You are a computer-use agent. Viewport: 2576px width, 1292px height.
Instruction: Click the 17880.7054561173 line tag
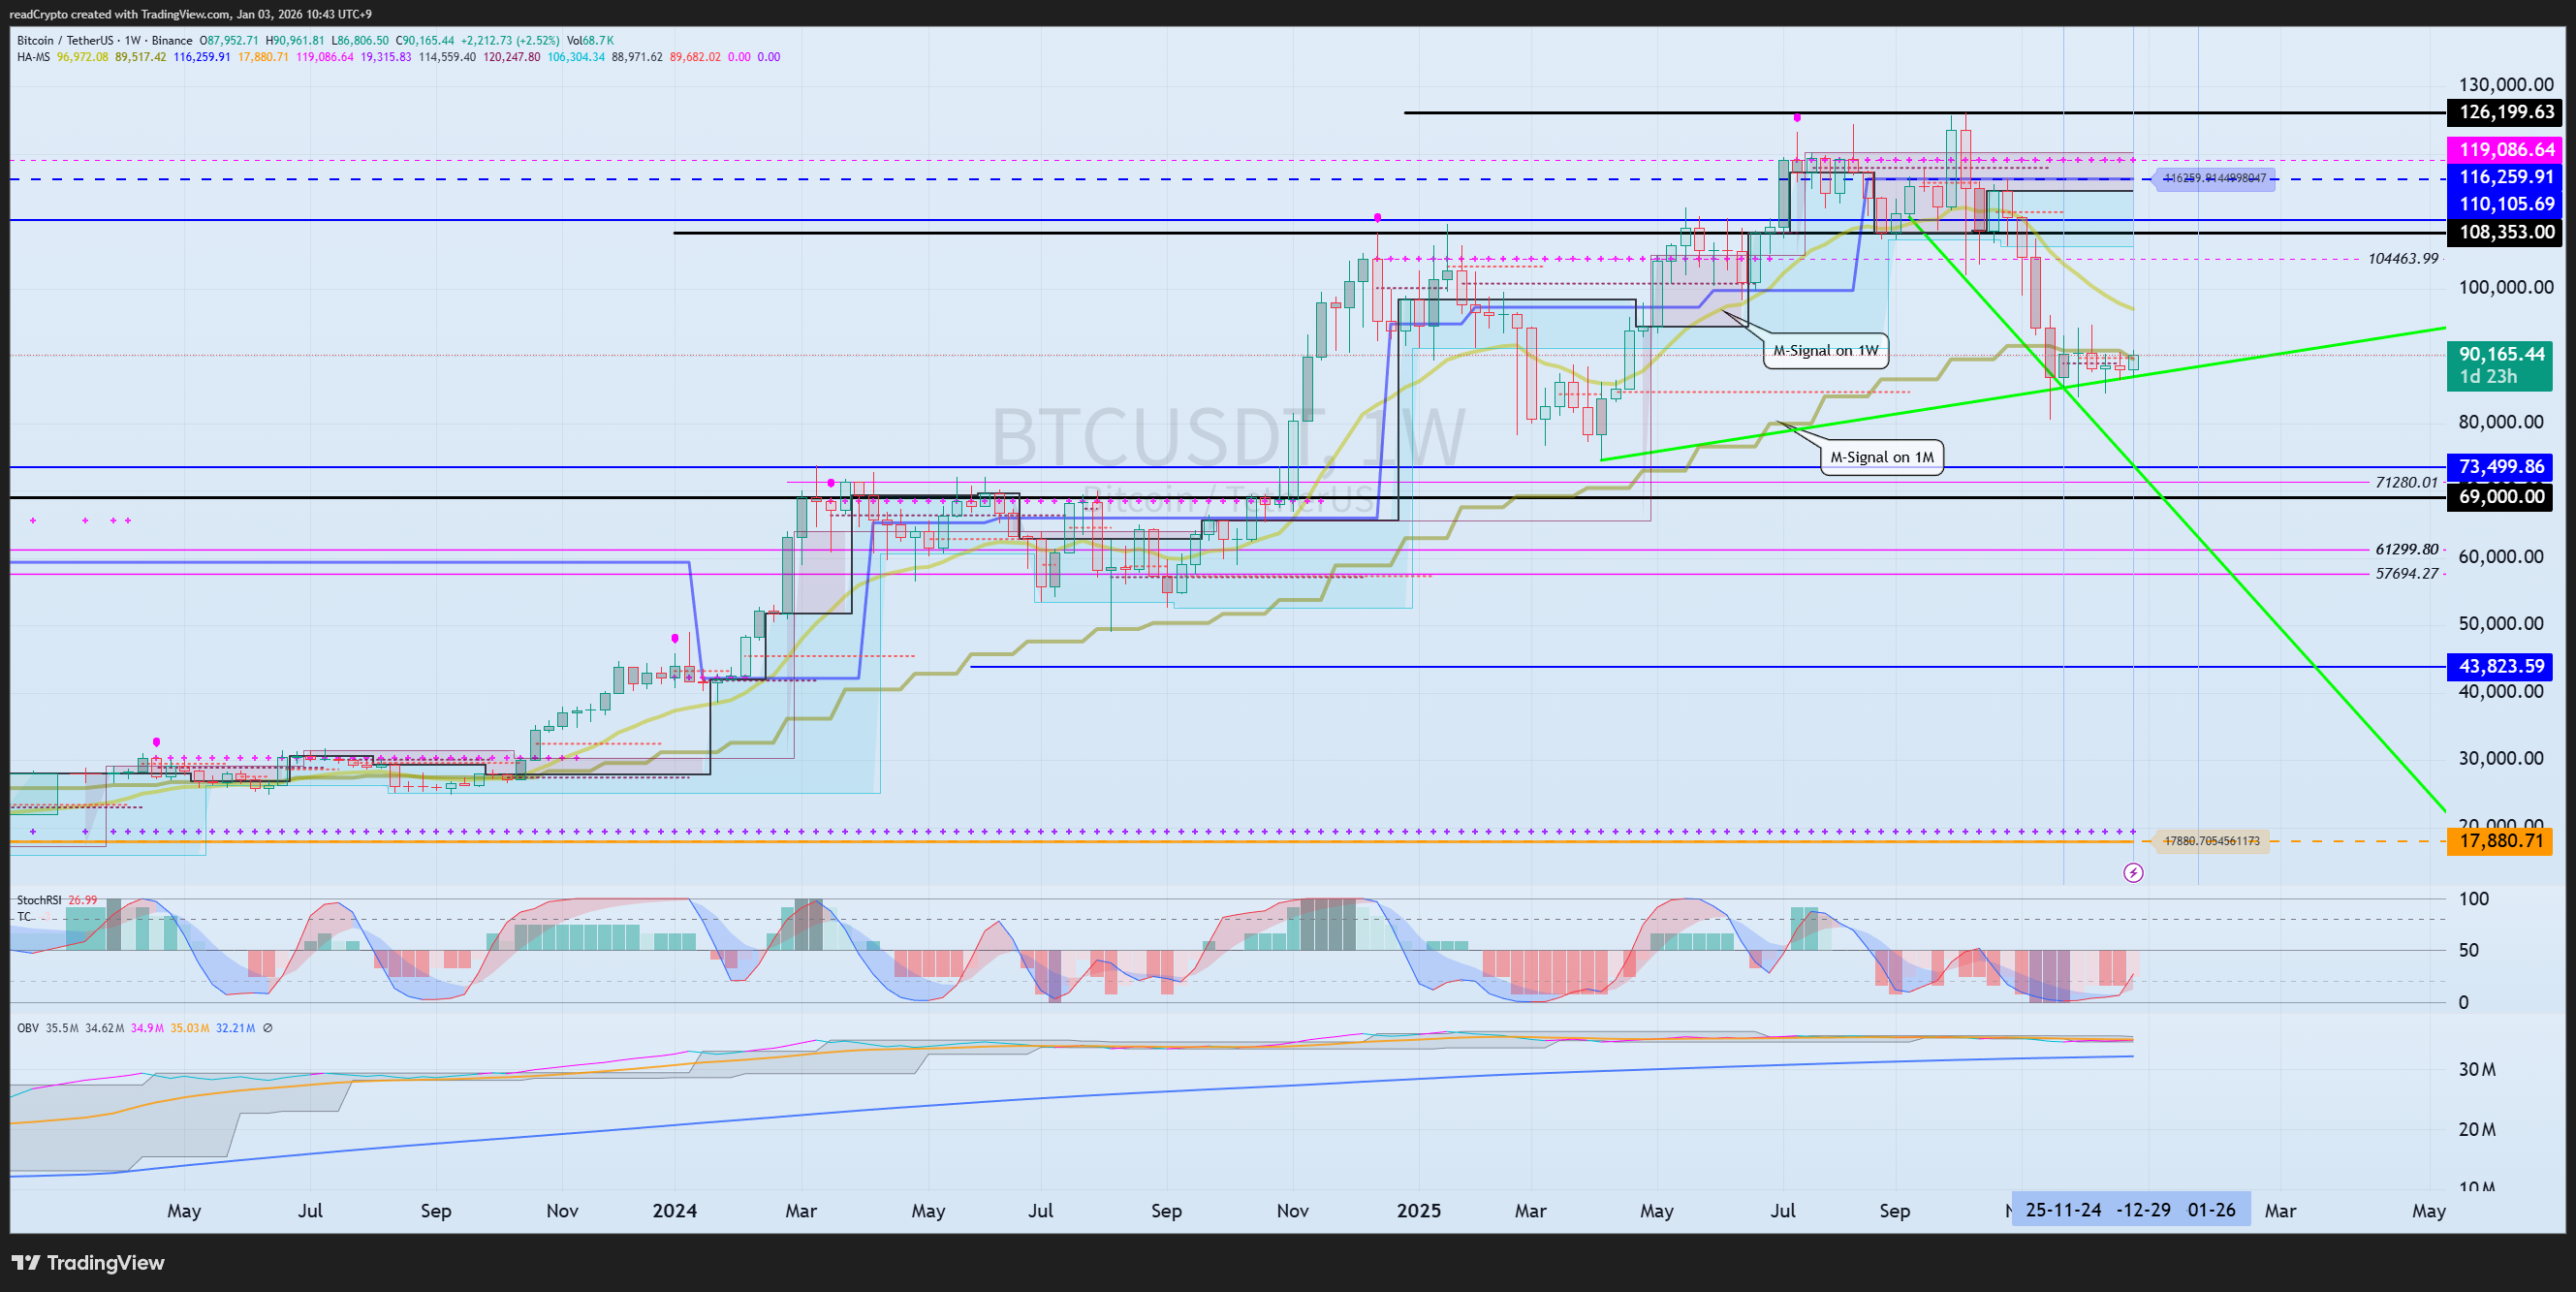click(x=2210, y=841)
